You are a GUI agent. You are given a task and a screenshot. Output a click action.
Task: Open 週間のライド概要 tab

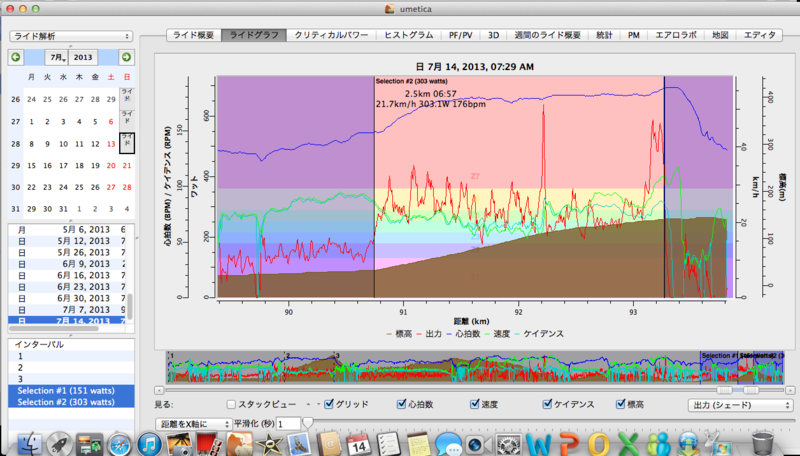tap(547, 35)
